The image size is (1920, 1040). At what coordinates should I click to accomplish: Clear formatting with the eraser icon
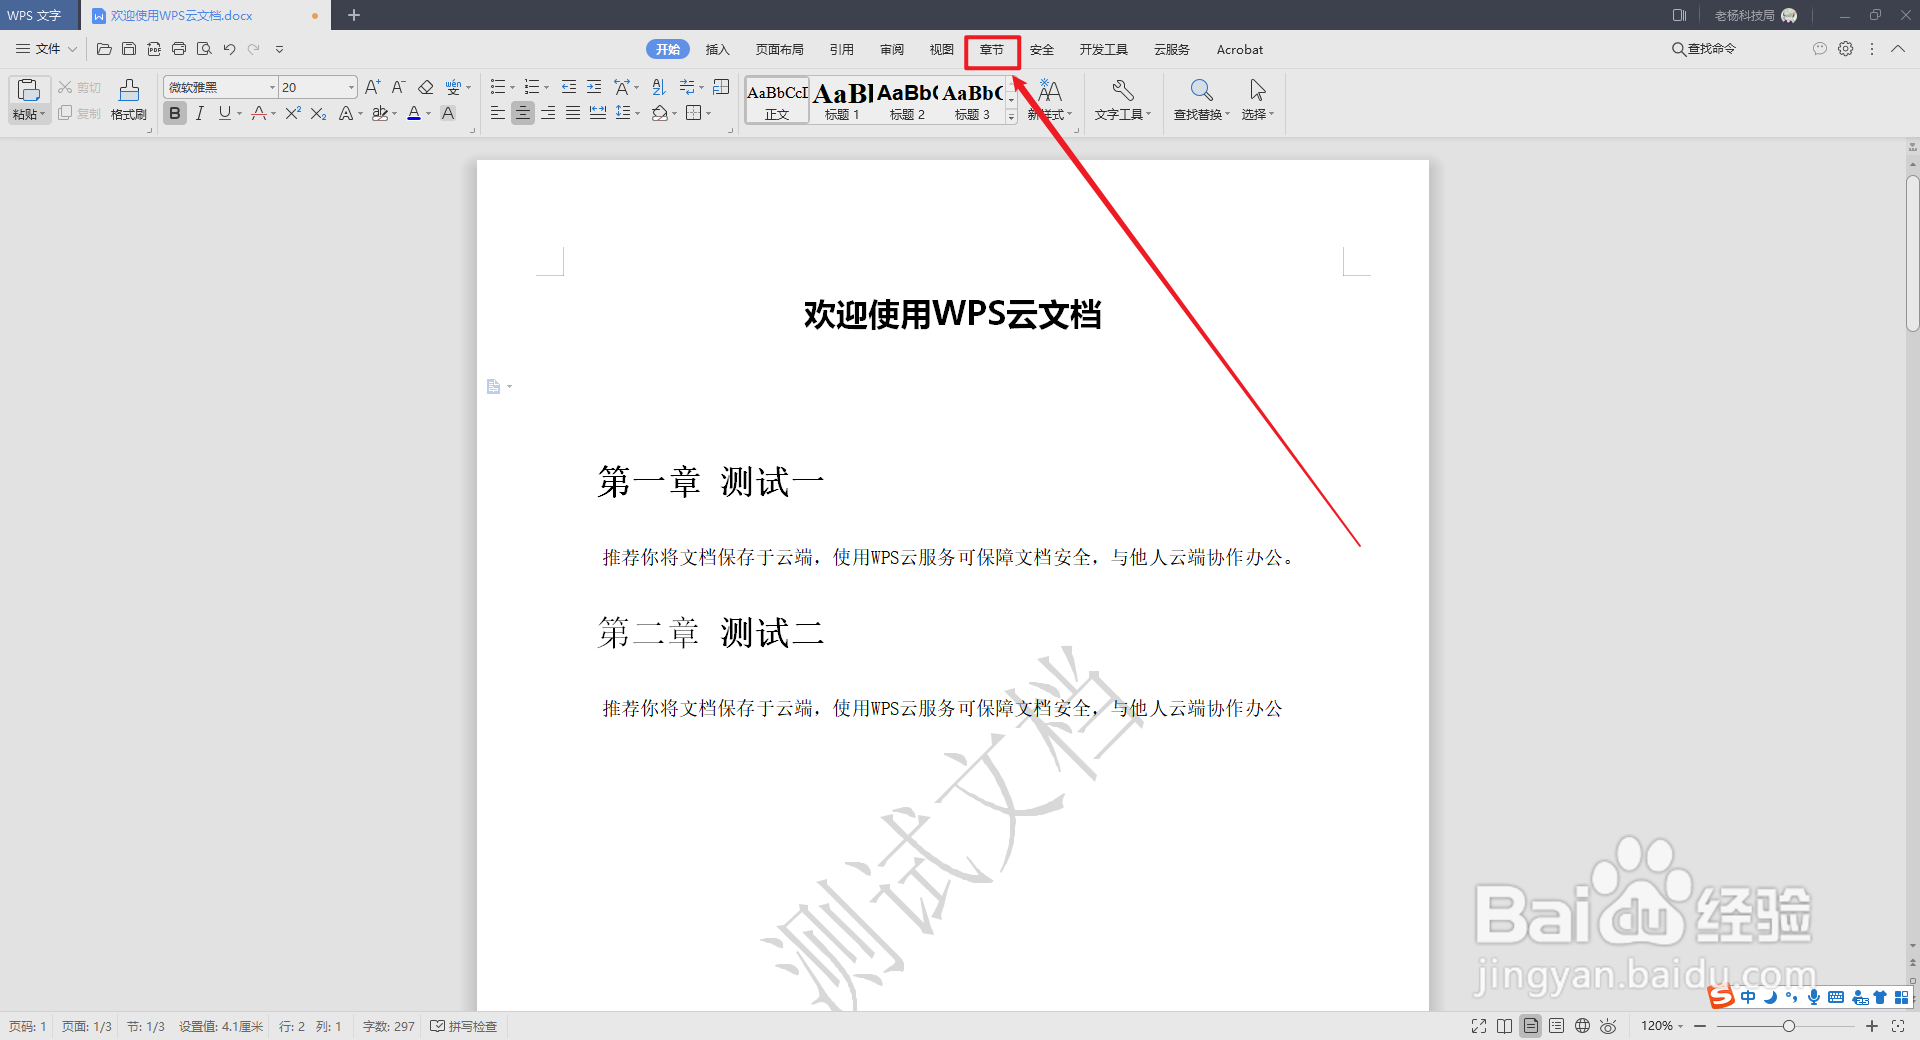click(x=425, y=87)
